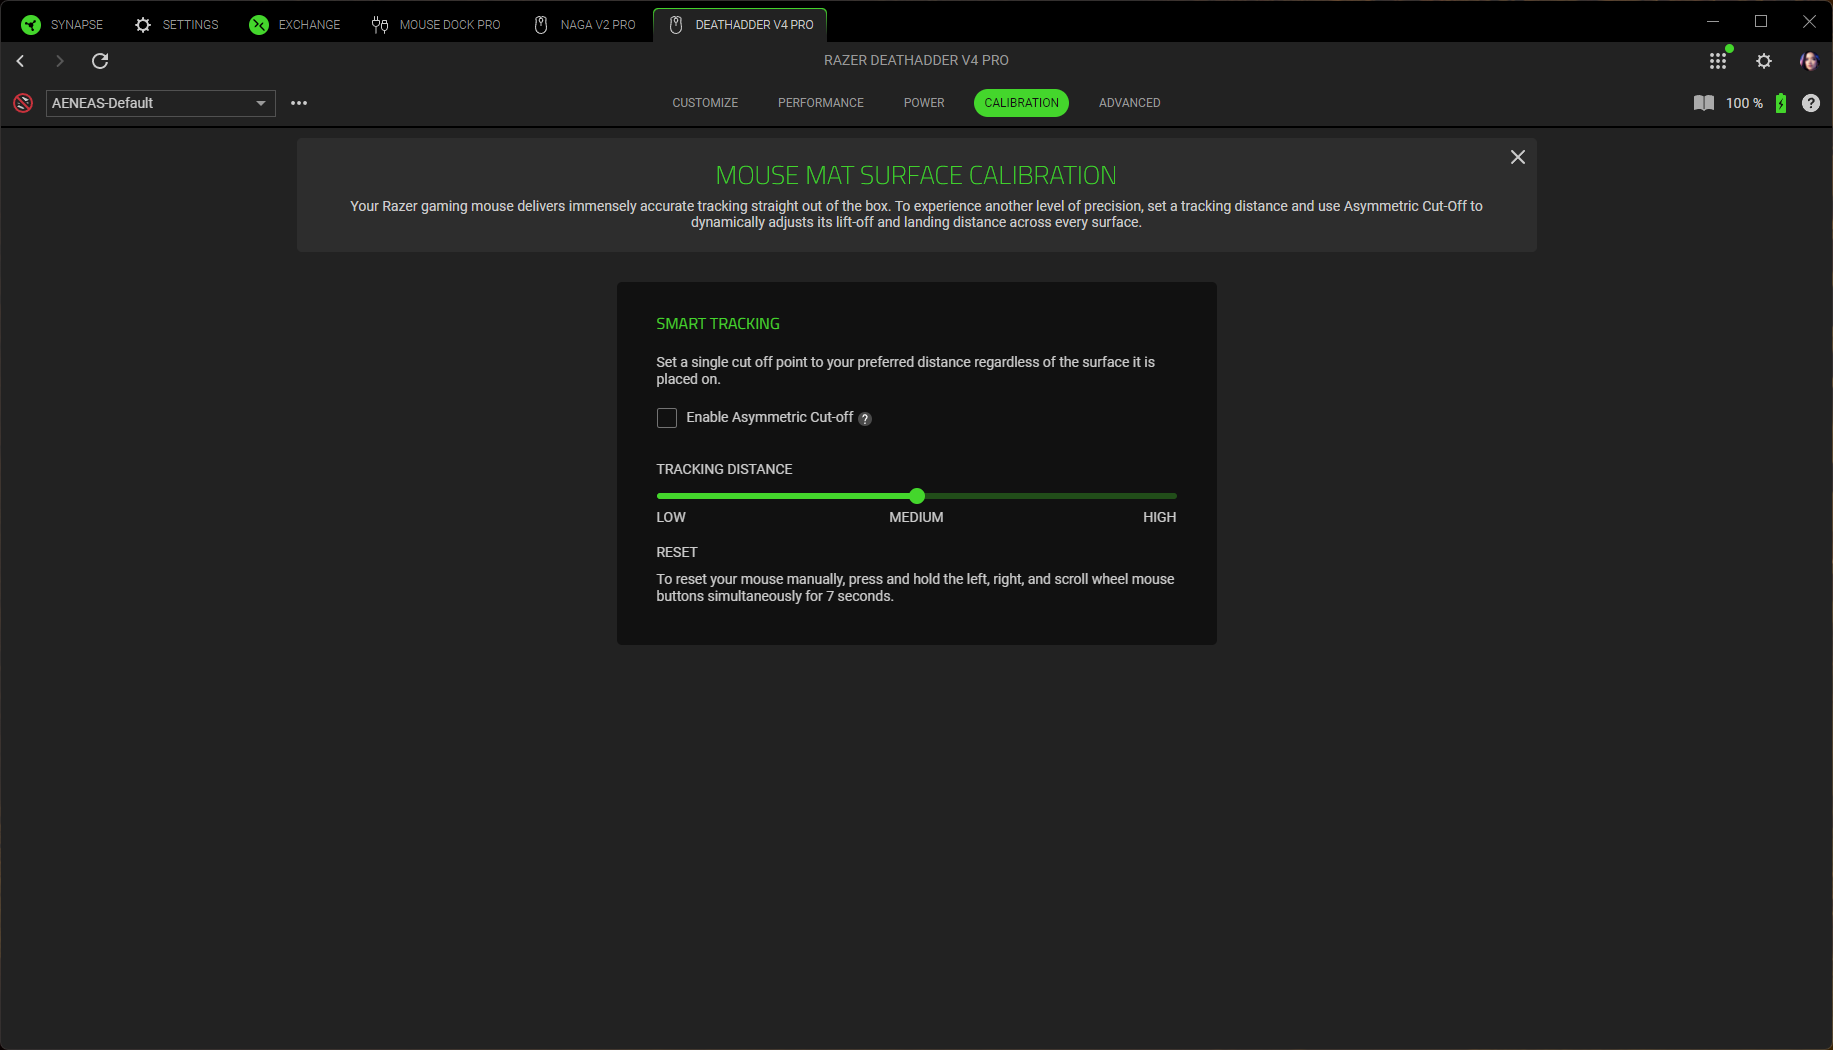Click the Naga V2 Pro mouse icon
1833x1050 pixels.
(x=541, y=25)
